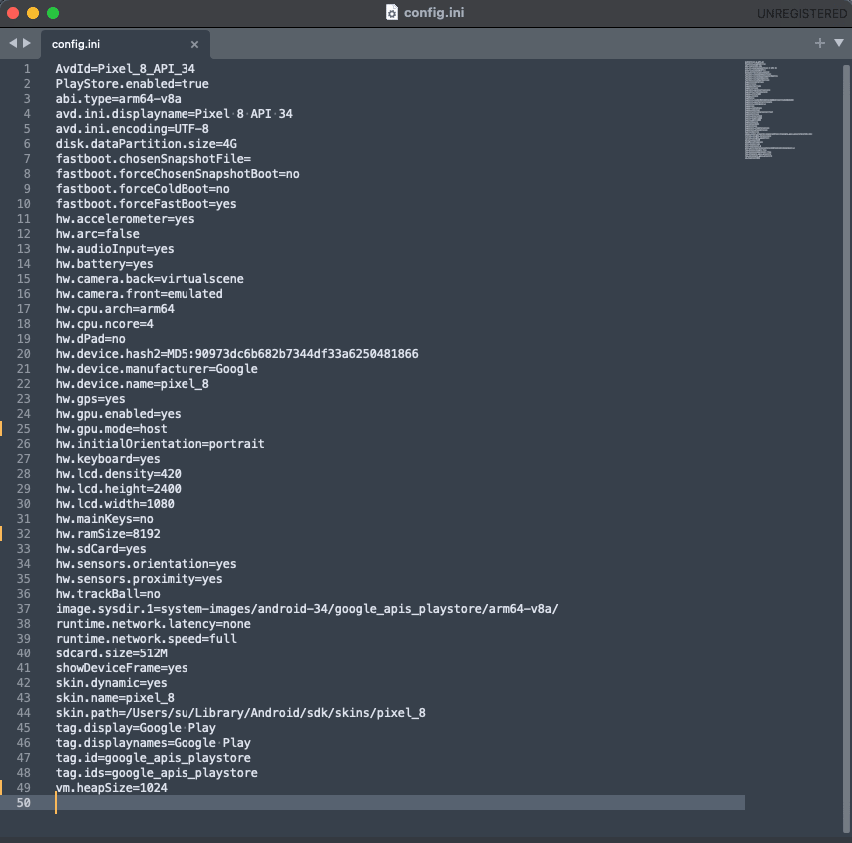Screen dimensions: 852x843
Task: Close the config.ini tab
Action: [x=194, y=45]
